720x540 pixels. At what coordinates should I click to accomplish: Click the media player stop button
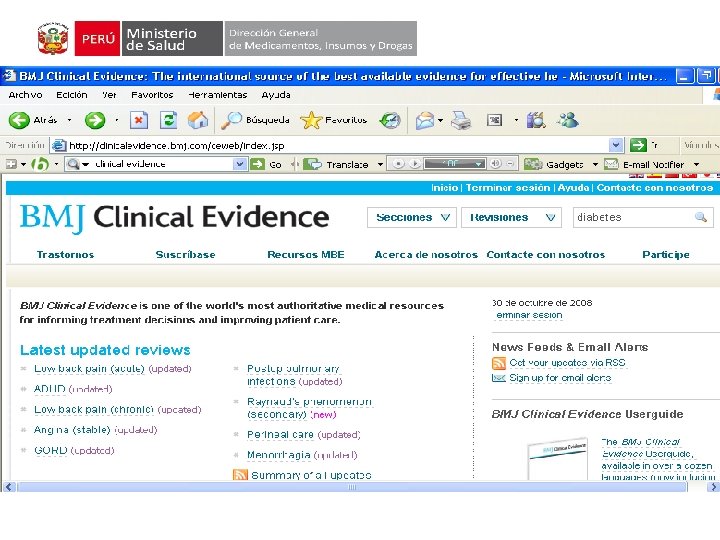(x=398, y=163)
